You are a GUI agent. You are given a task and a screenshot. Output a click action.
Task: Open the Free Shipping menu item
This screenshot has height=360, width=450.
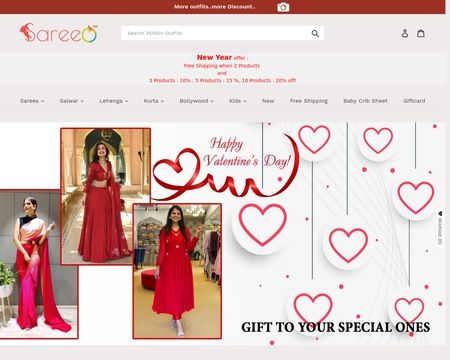point(309,101)
